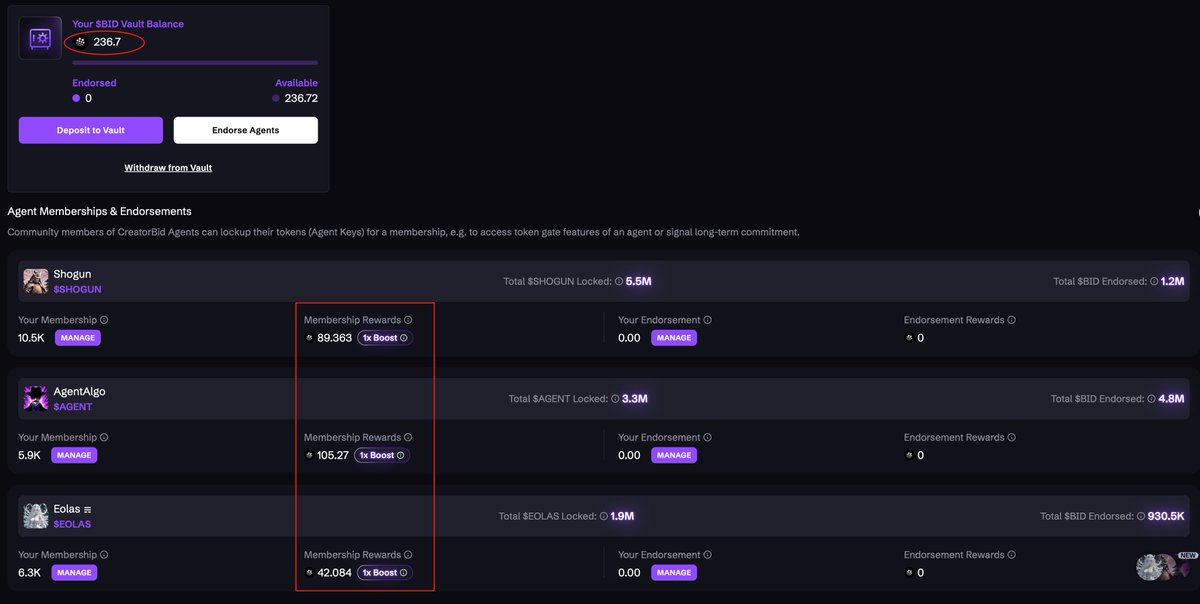1200x604 pixels.
Task: Click info icon beside AgentAlgo Your Endorsement
Action: [708, 437]
